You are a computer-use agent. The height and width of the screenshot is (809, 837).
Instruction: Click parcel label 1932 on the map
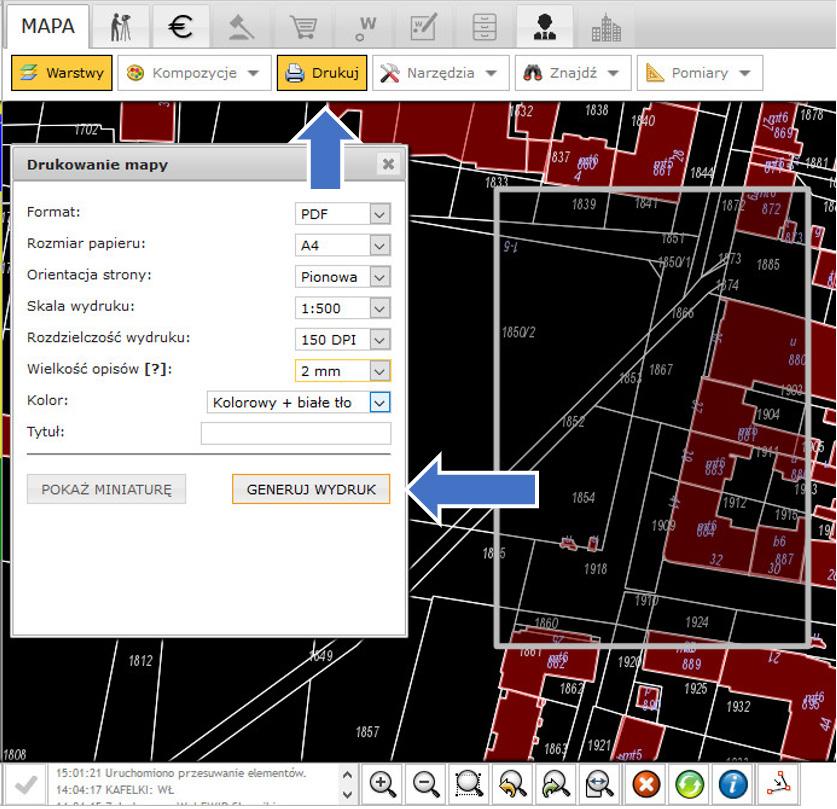click(x=738, y=707)
